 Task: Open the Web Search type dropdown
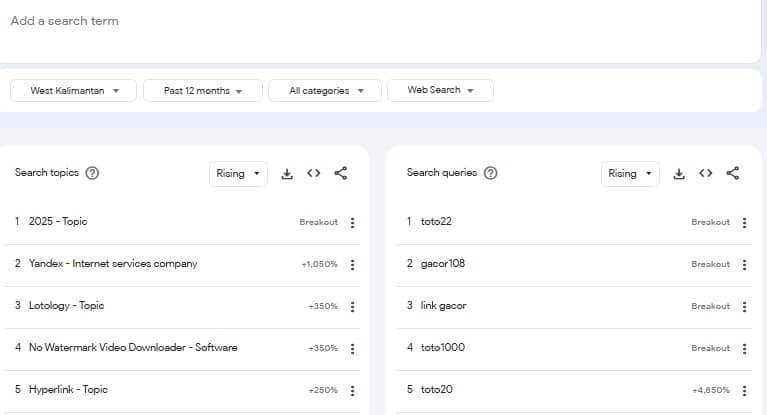[x=440, y=90]
